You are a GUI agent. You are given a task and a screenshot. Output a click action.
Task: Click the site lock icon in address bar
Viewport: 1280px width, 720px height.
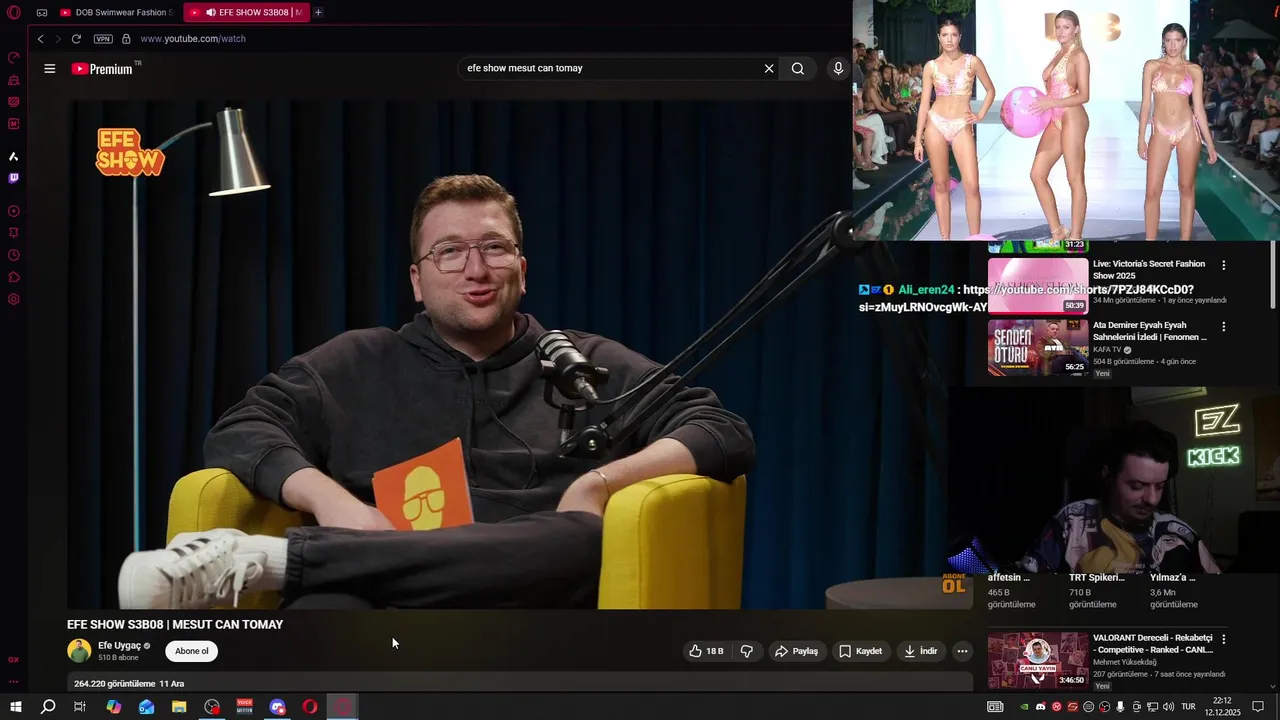pyautogui.click(x=126, y=39)
